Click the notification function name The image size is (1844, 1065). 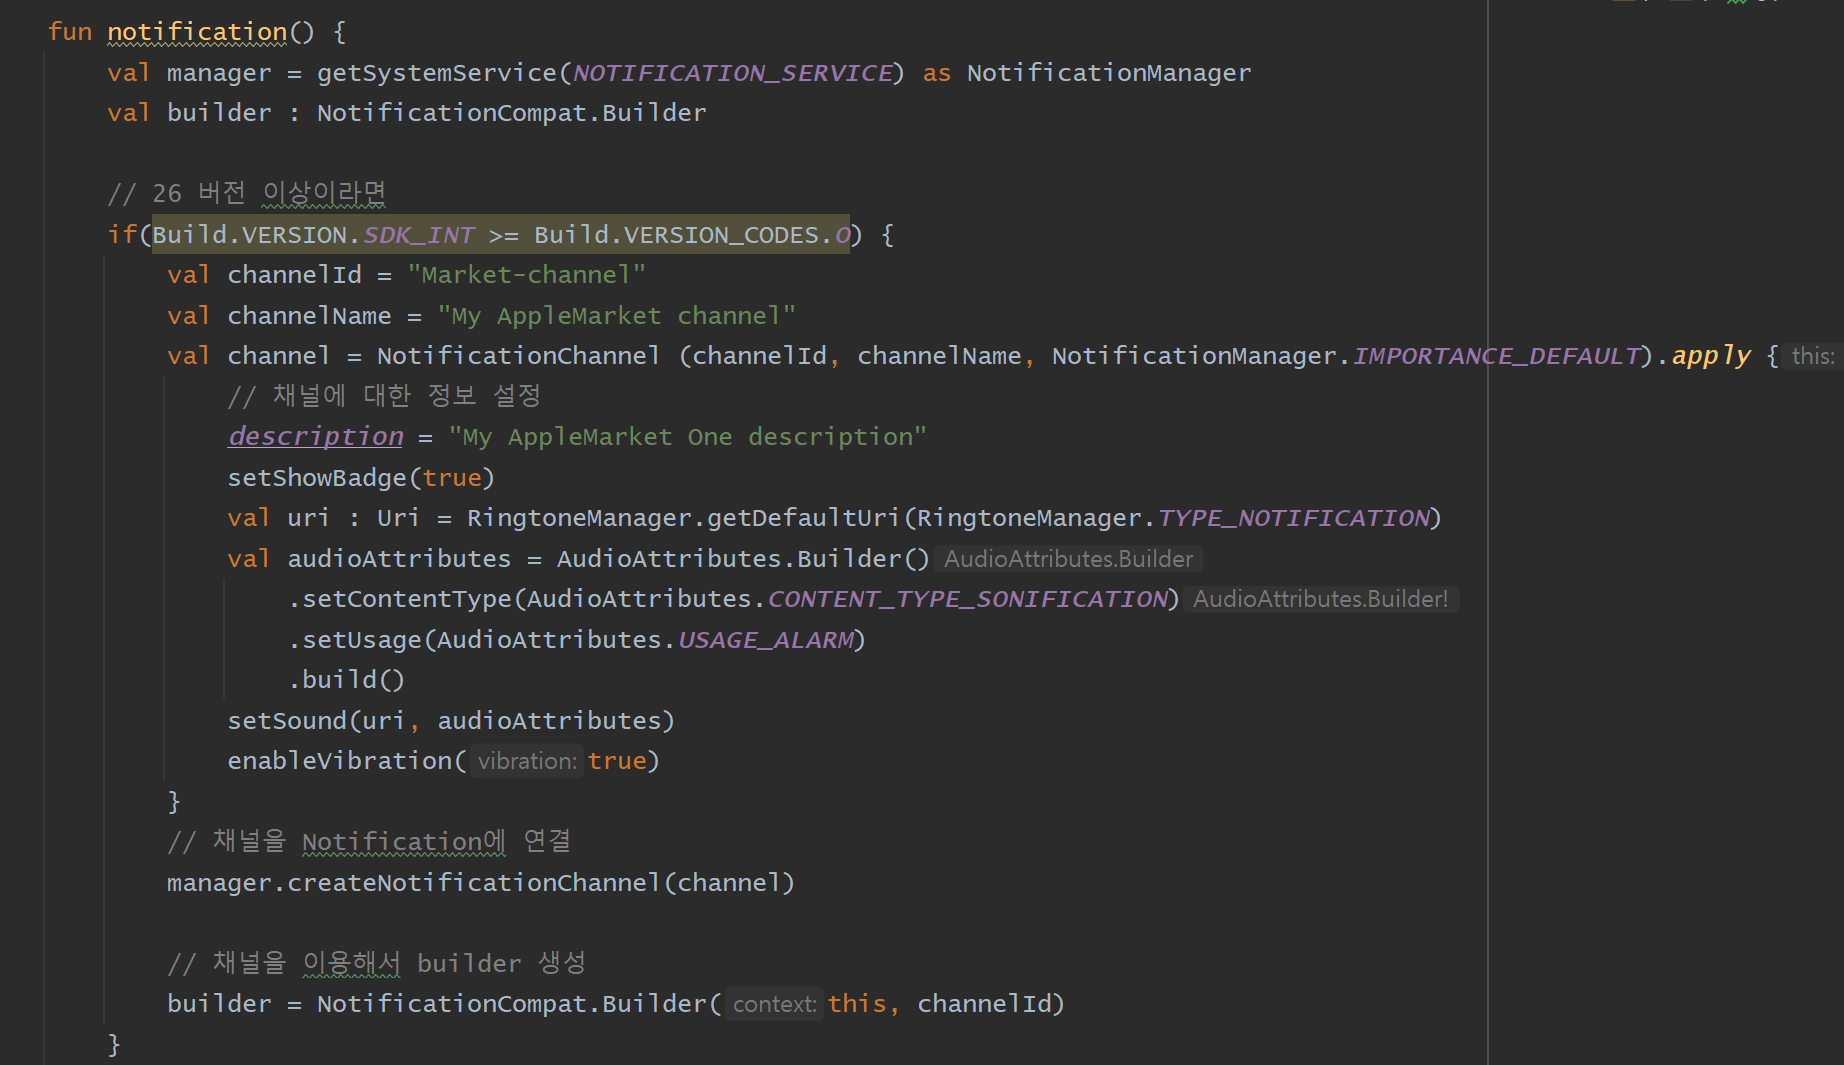click(x=197, y=32)
